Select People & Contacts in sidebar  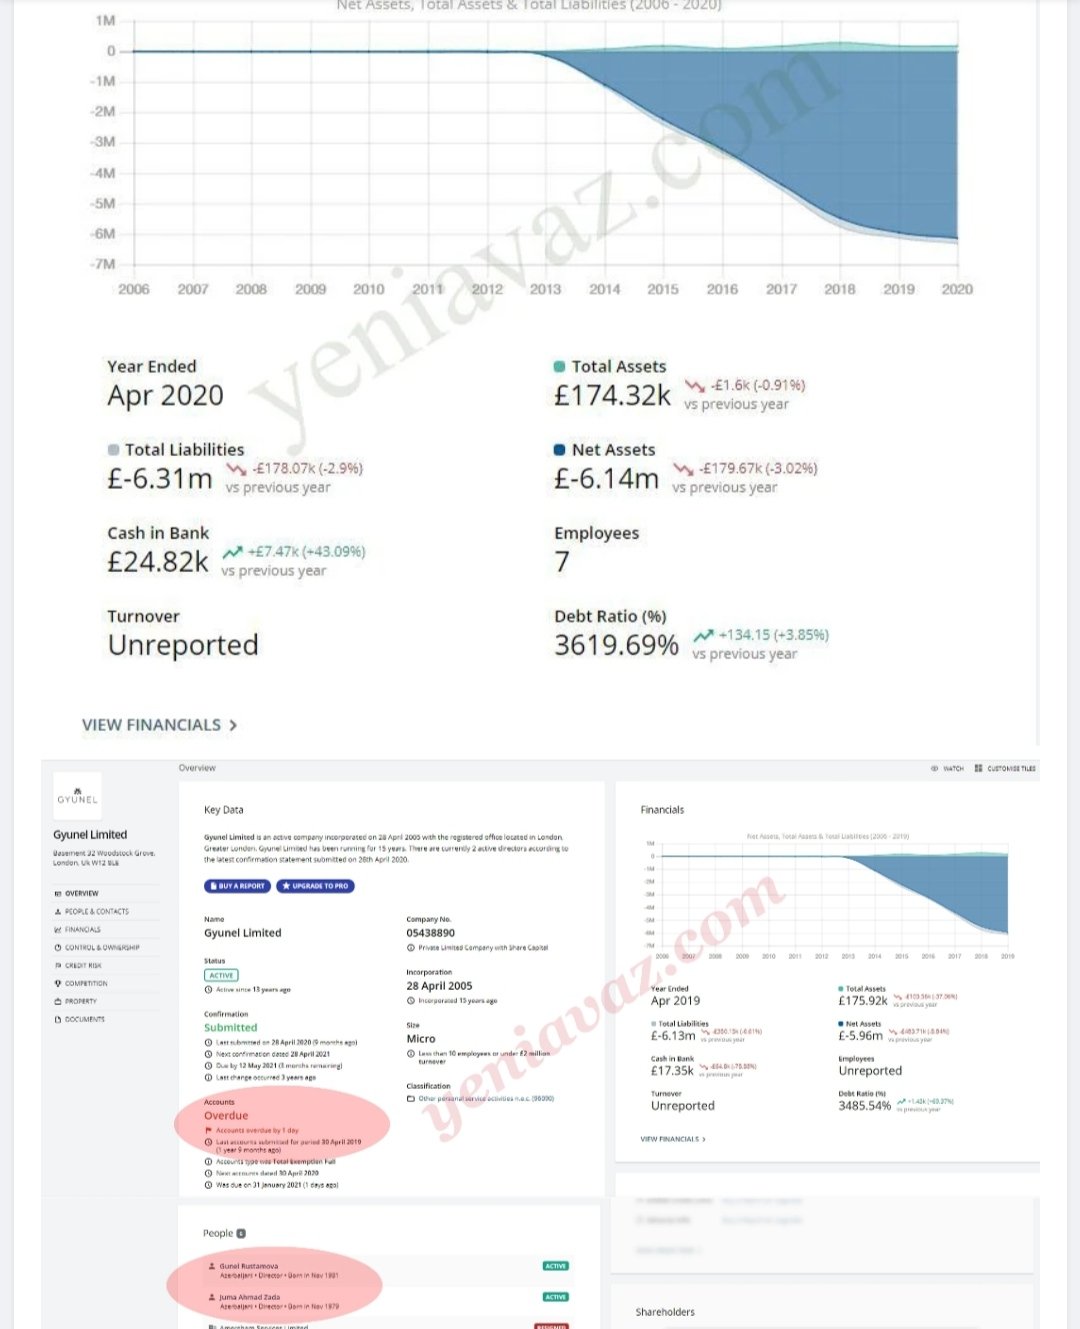[96, 912]
